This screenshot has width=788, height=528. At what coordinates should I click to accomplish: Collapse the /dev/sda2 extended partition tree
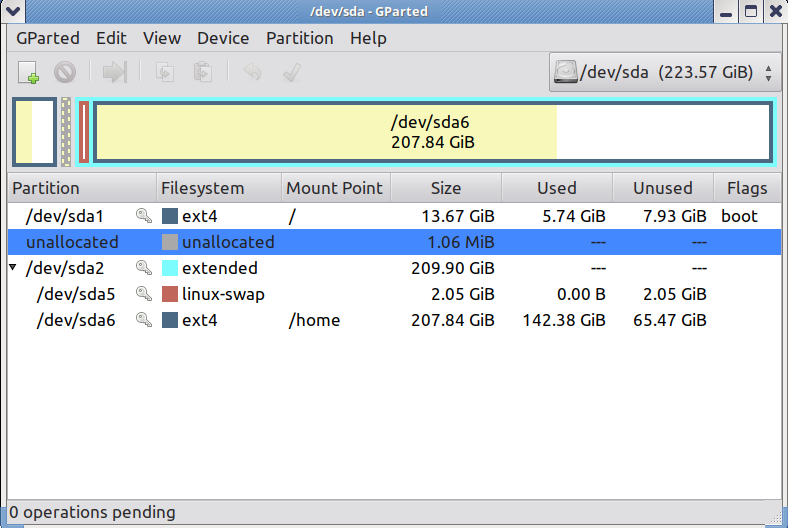pos(13,267)
